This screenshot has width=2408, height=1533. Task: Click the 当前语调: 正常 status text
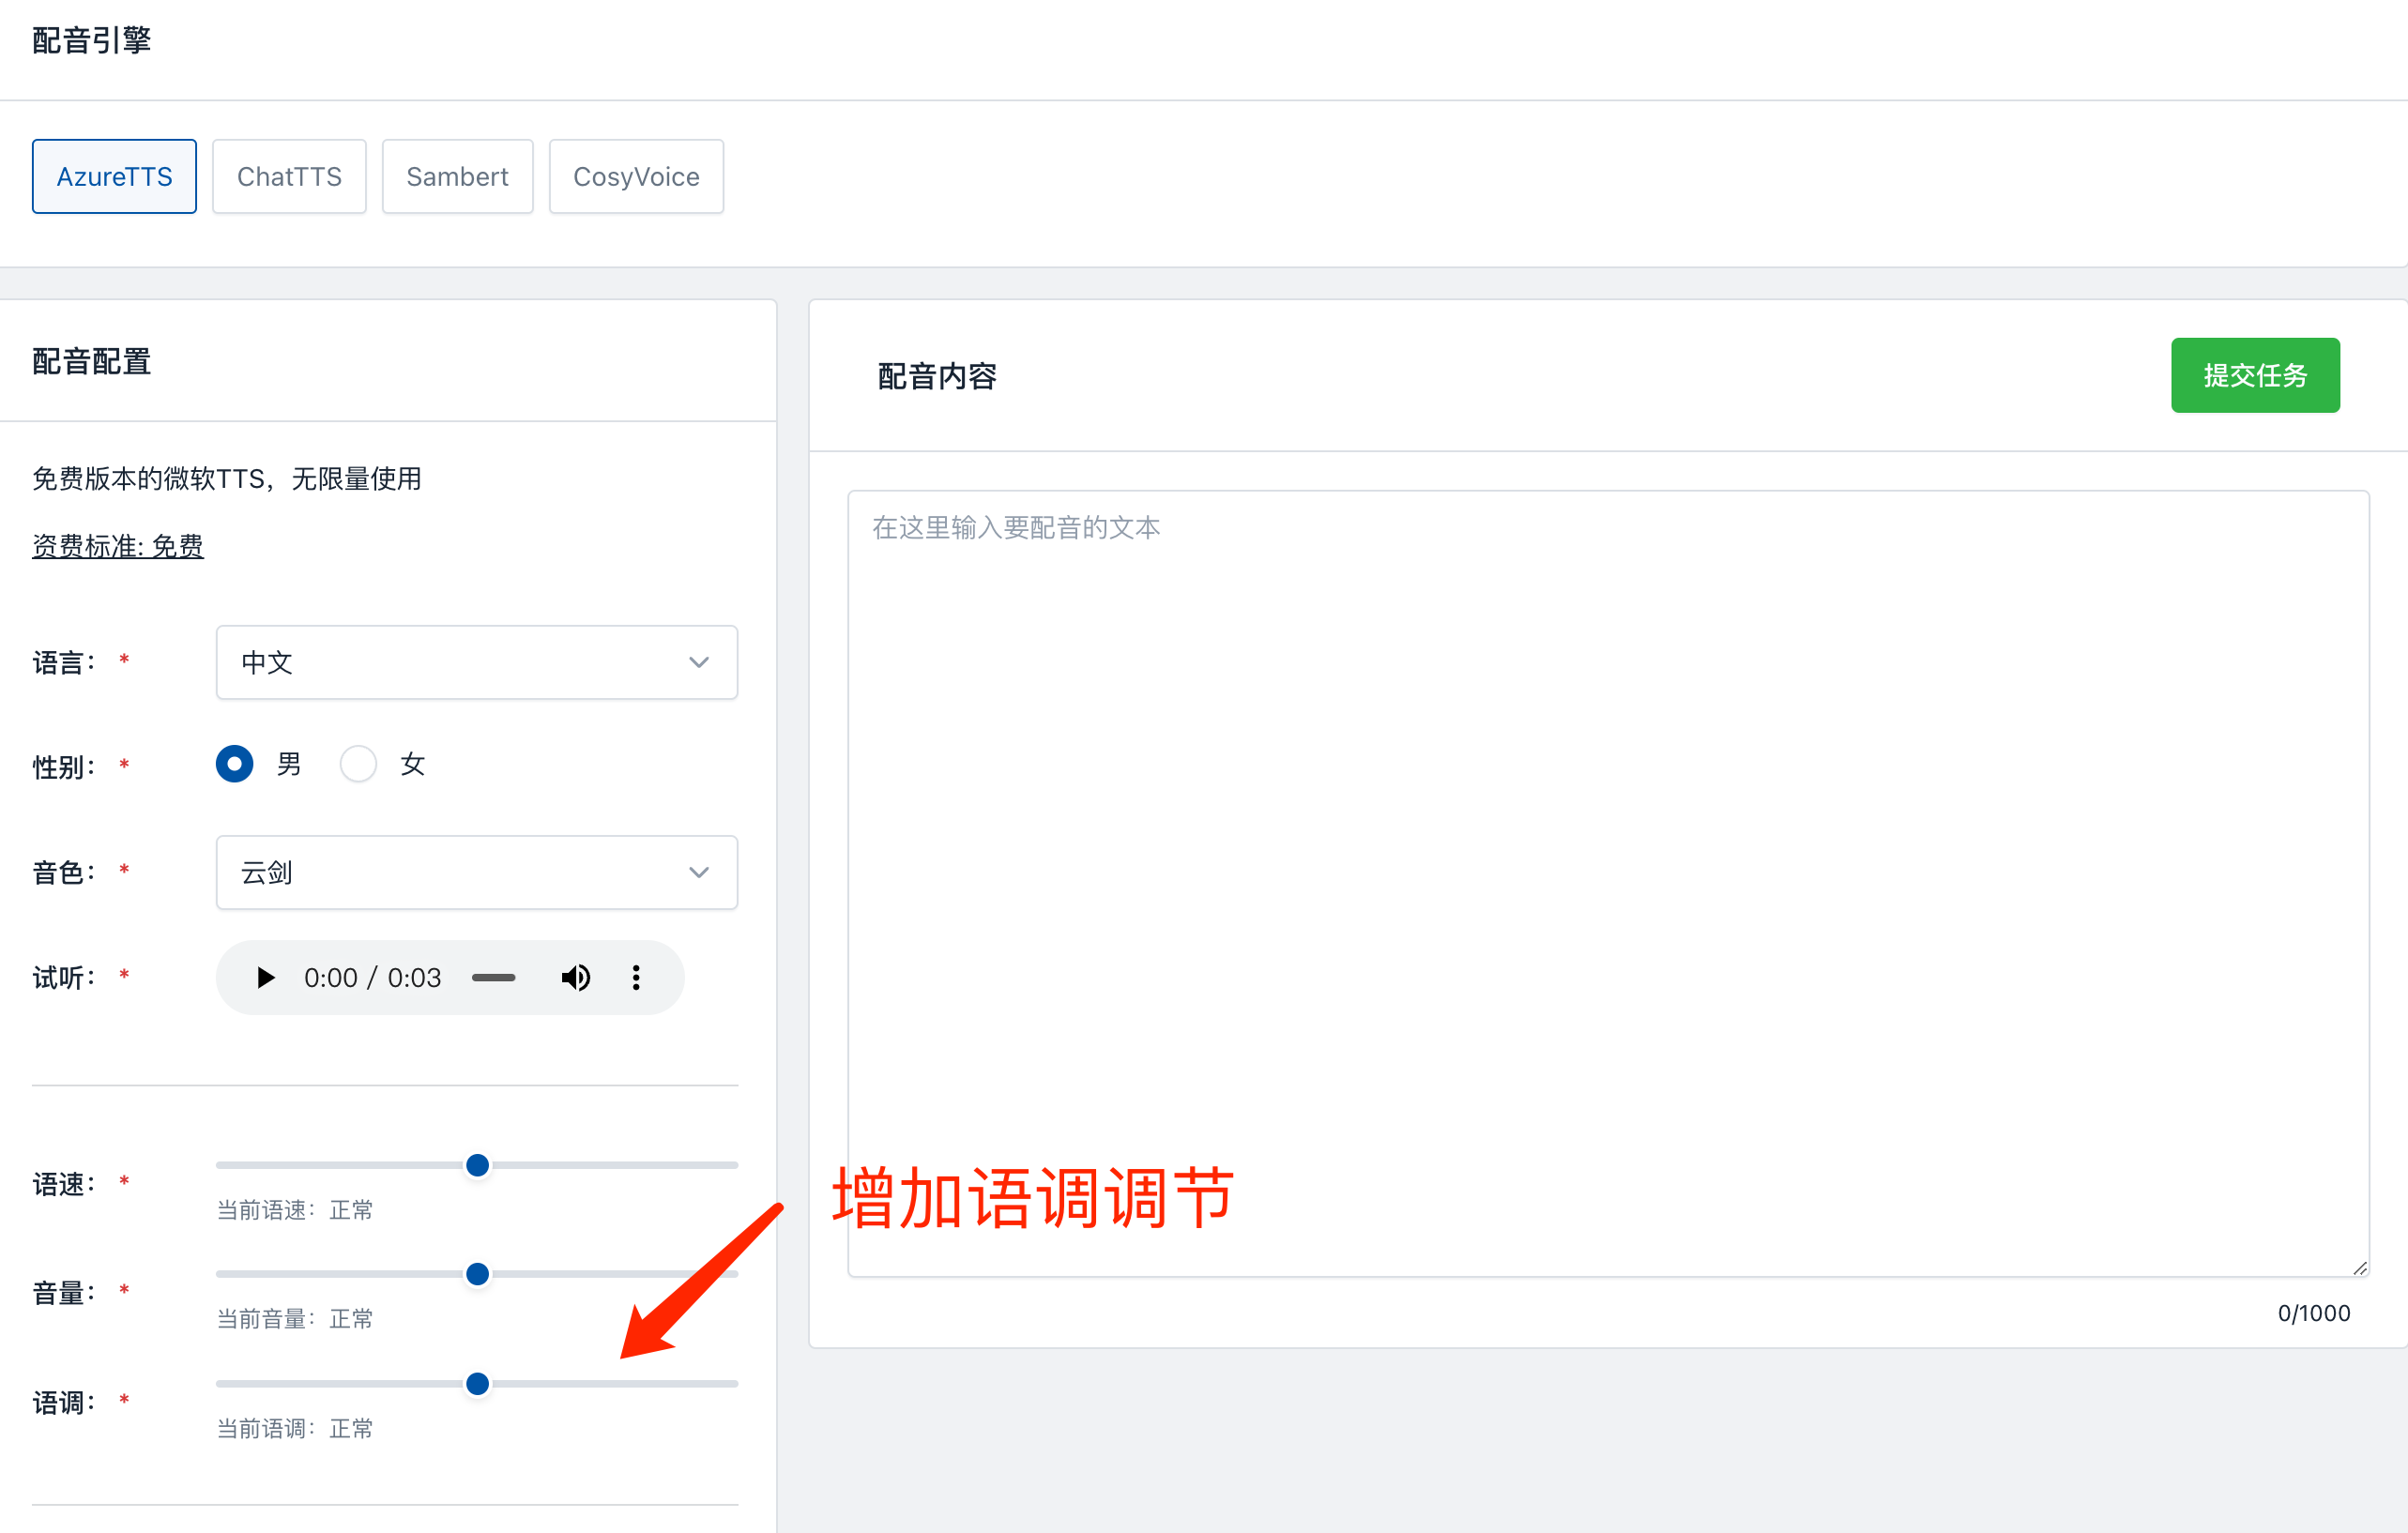pos(295,1428)
